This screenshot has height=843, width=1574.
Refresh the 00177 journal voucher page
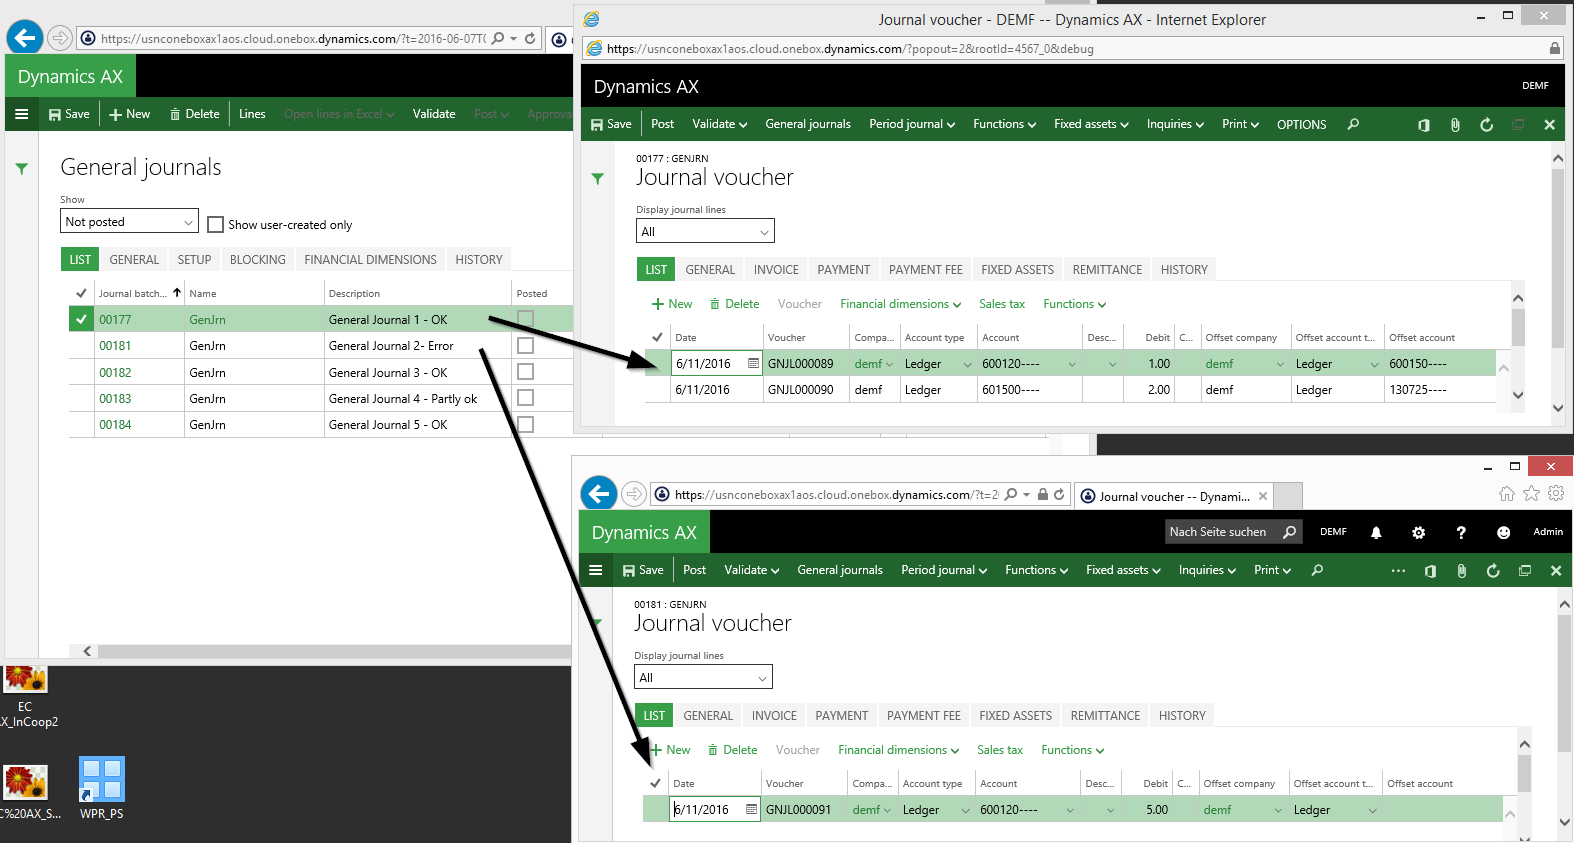point(1487,125)
